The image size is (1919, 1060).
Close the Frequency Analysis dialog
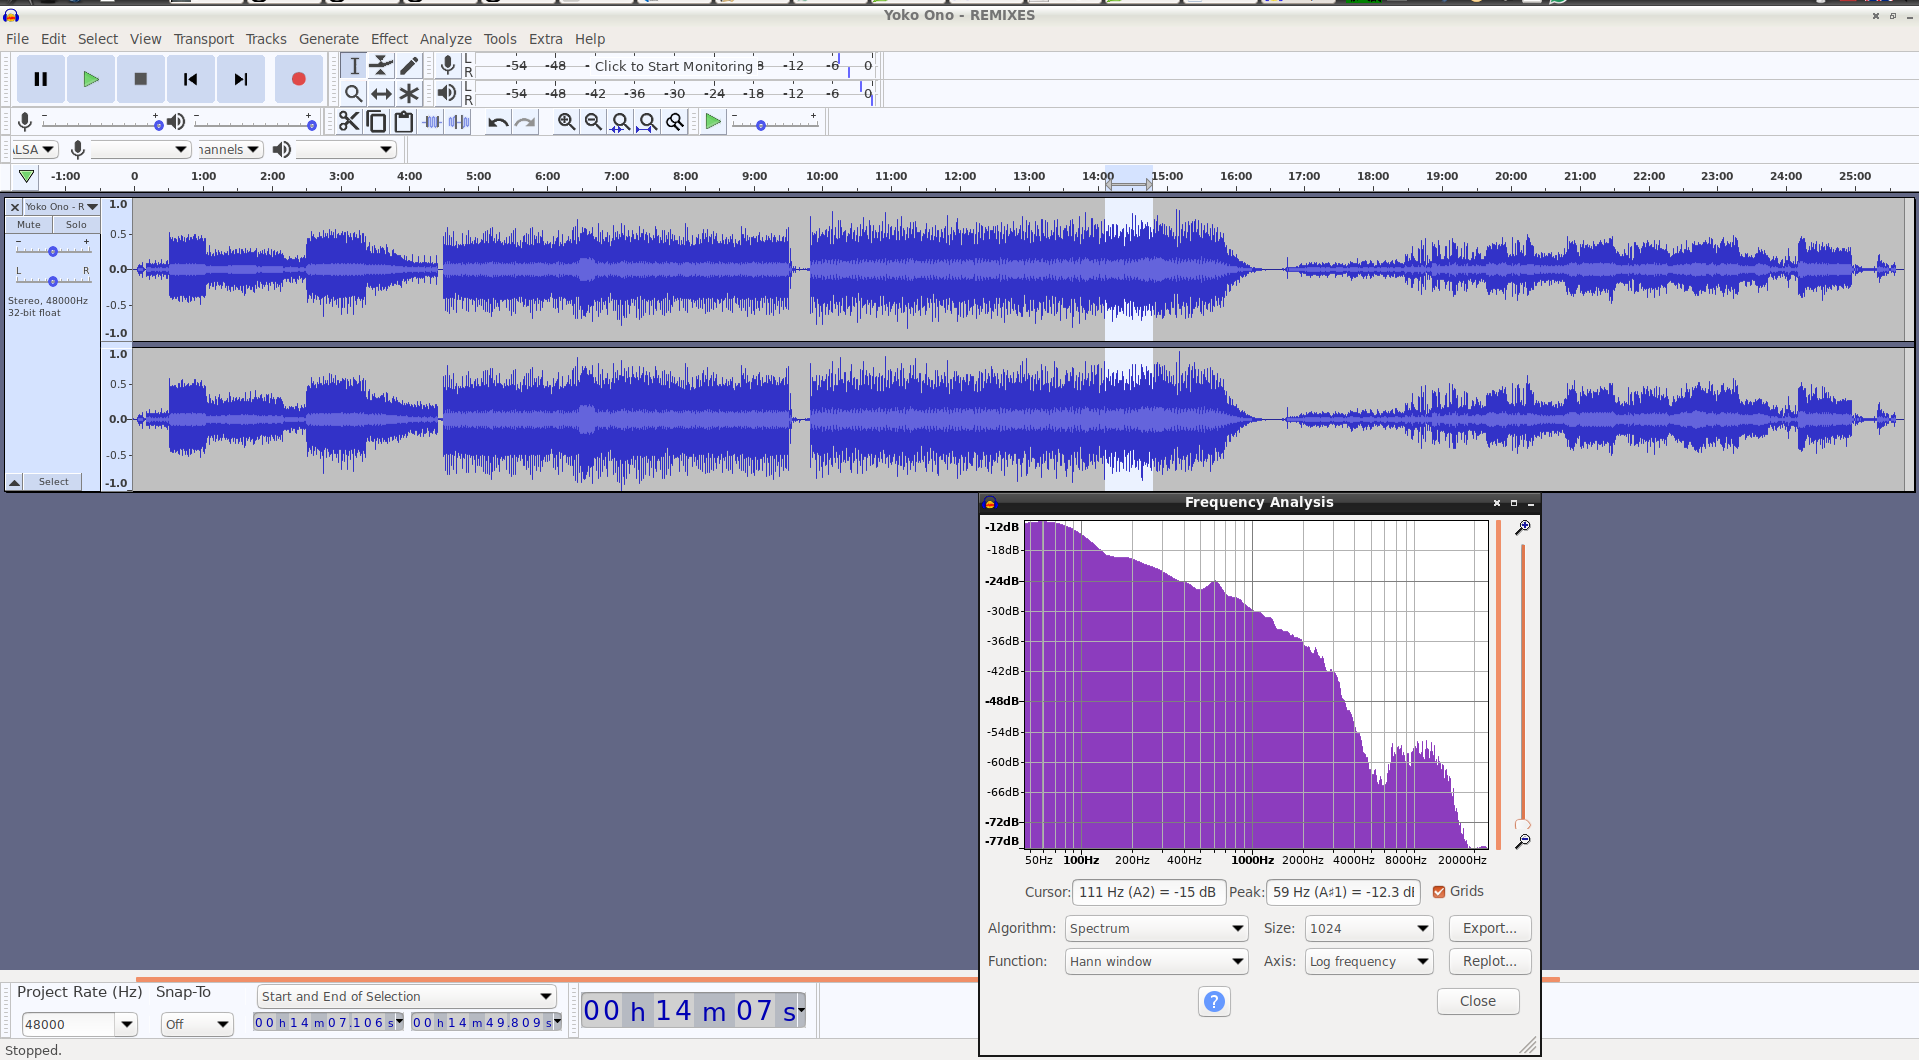[x=1478, y=1001]
